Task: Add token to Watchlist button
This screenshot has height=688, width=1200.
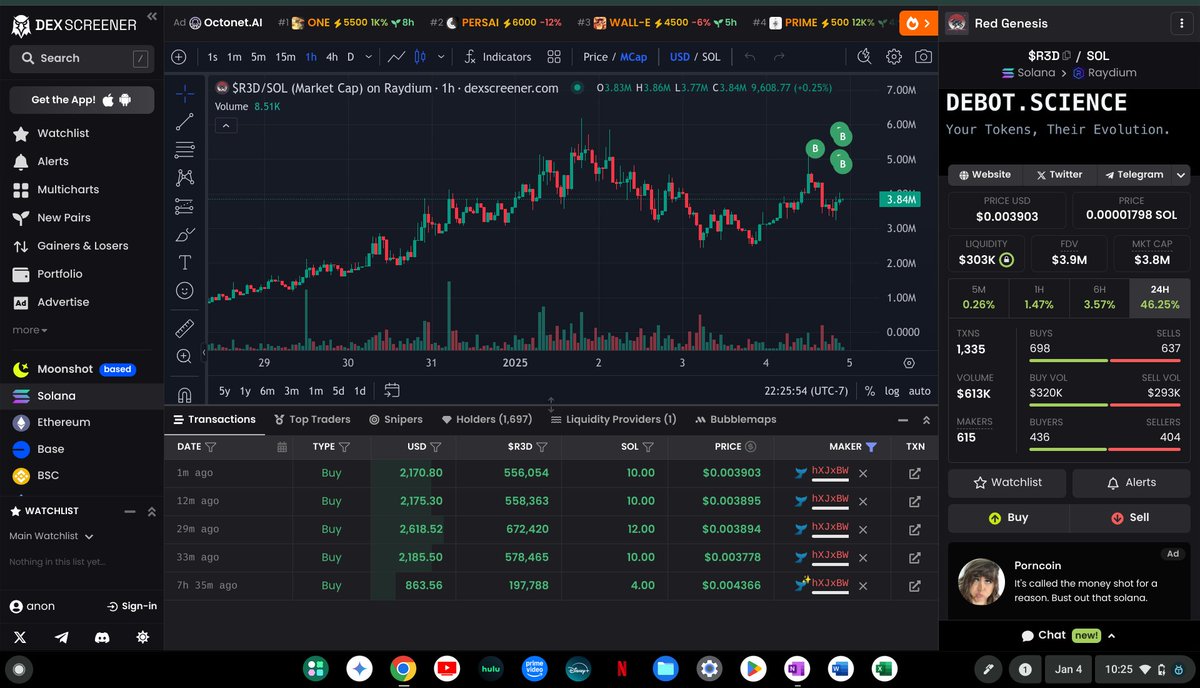Action: pos(1008,483)
